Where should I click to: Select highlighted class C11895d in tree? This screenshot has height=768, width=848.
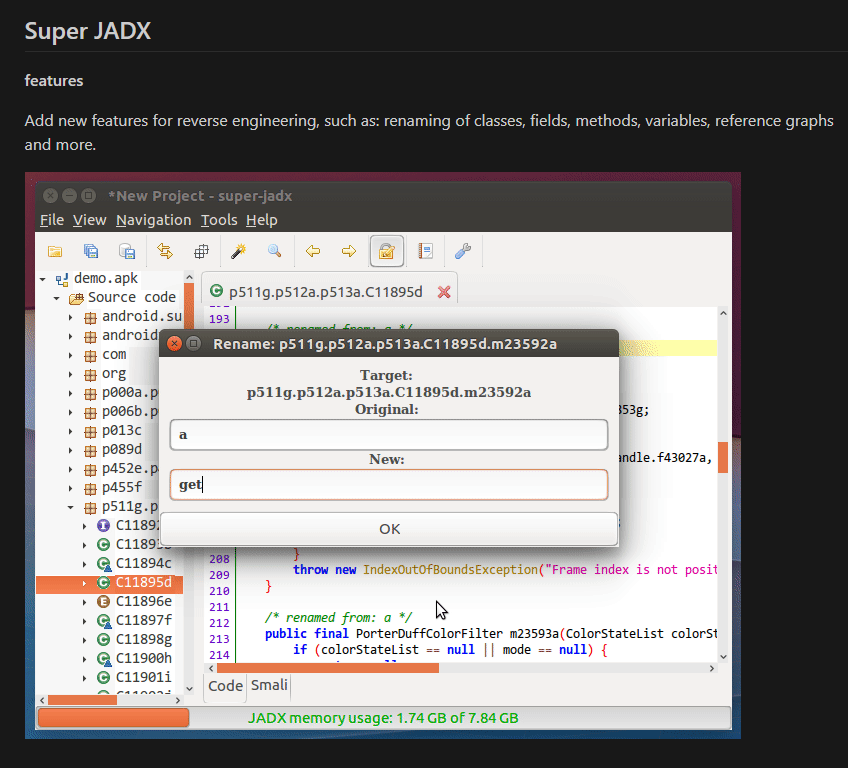tap(143, 582)
